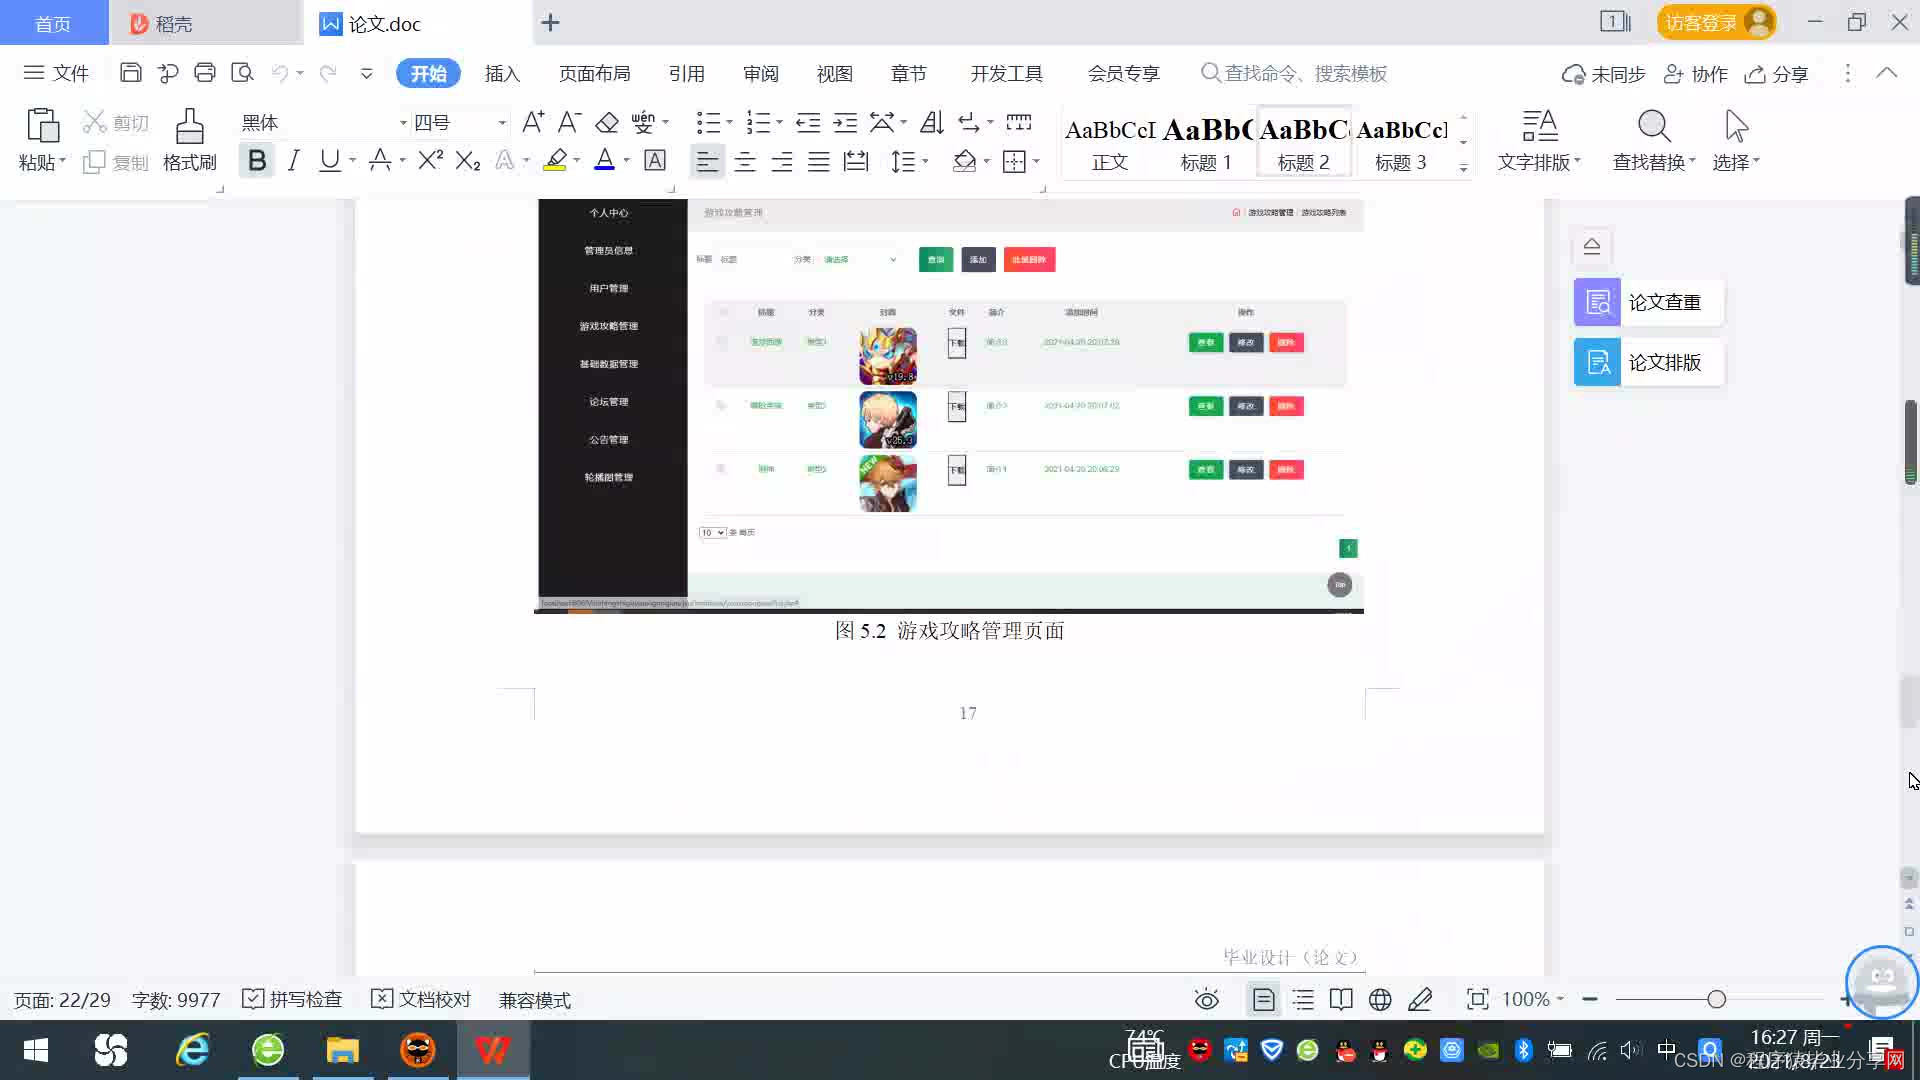Click the Format Painter (格式刷) icon
Viewport: 1920px width, 1080px height.
[x=189, y=128]
